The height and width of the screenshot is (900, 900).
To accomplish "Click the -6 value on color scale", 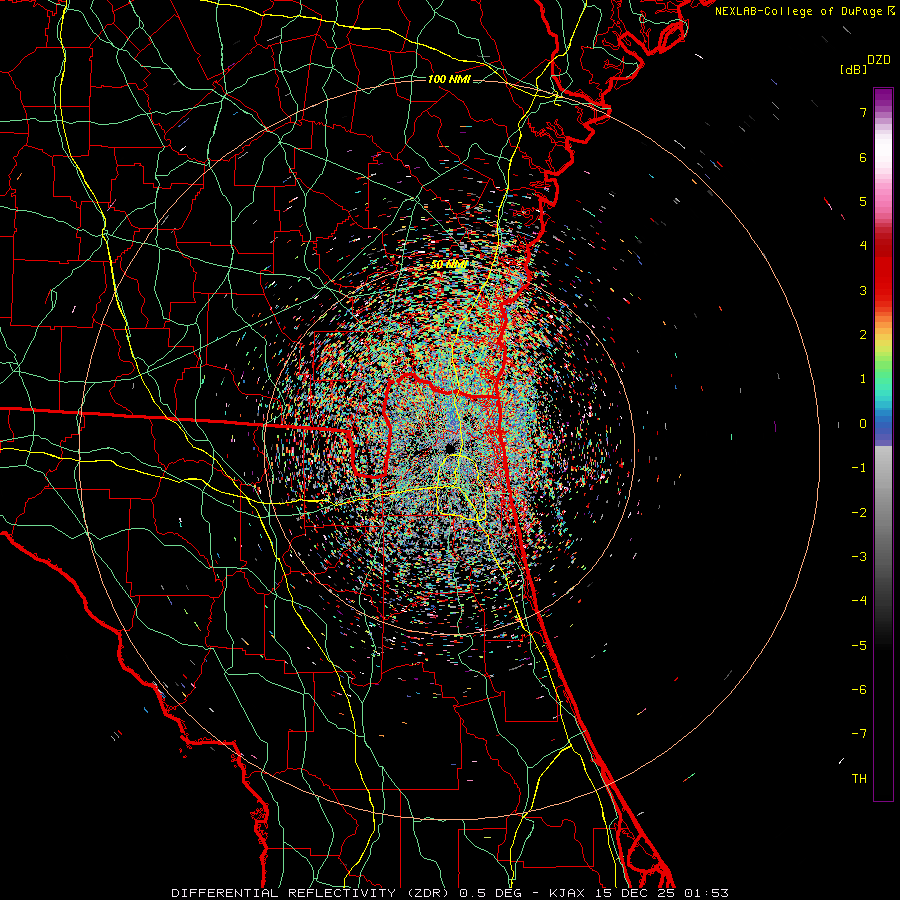I will click(859, 689).
